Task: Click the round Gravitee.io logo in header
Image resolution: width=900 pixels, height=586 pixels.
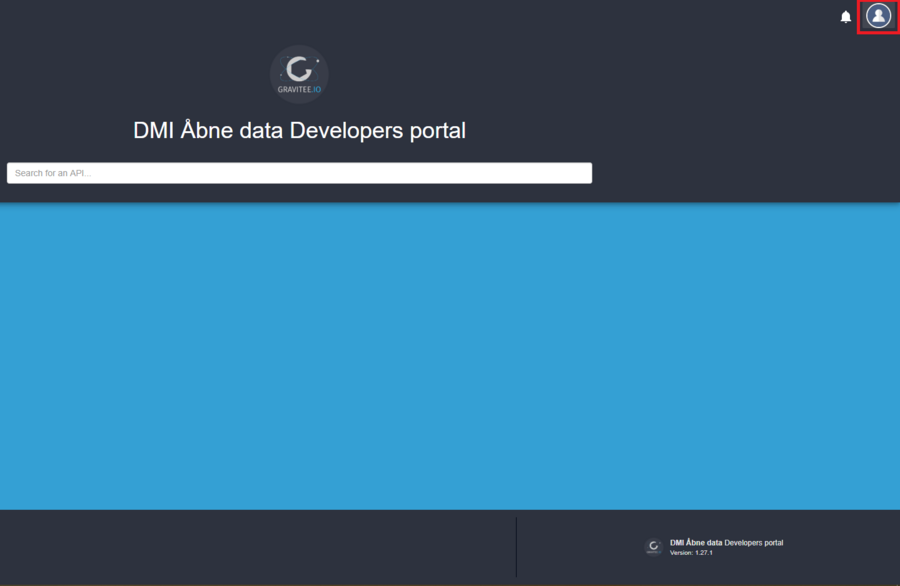Action: pos(299,74)
